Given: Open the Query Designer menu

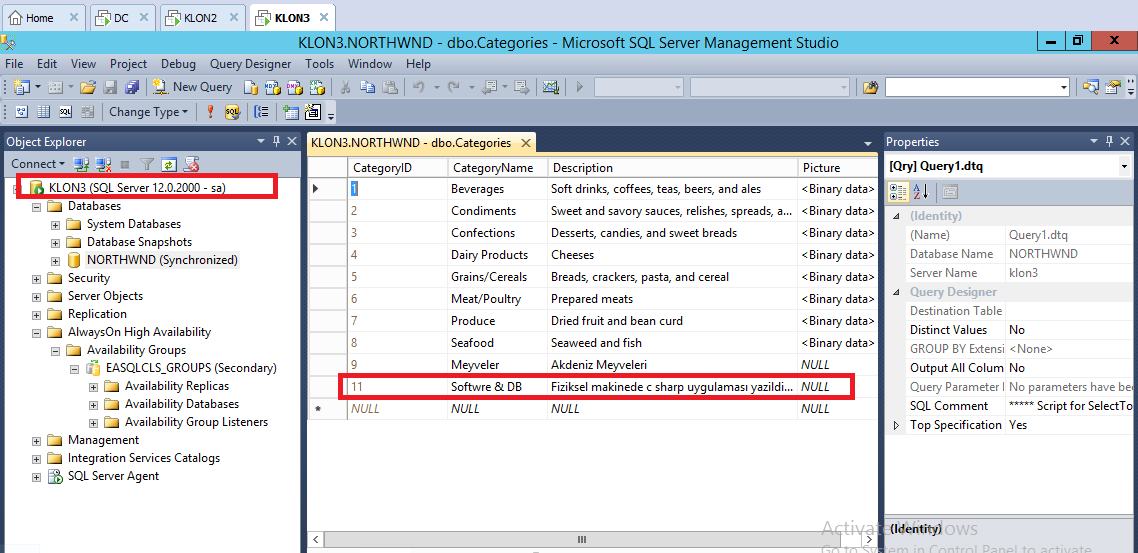Looking at the screenshot, I should pos(250,64).
